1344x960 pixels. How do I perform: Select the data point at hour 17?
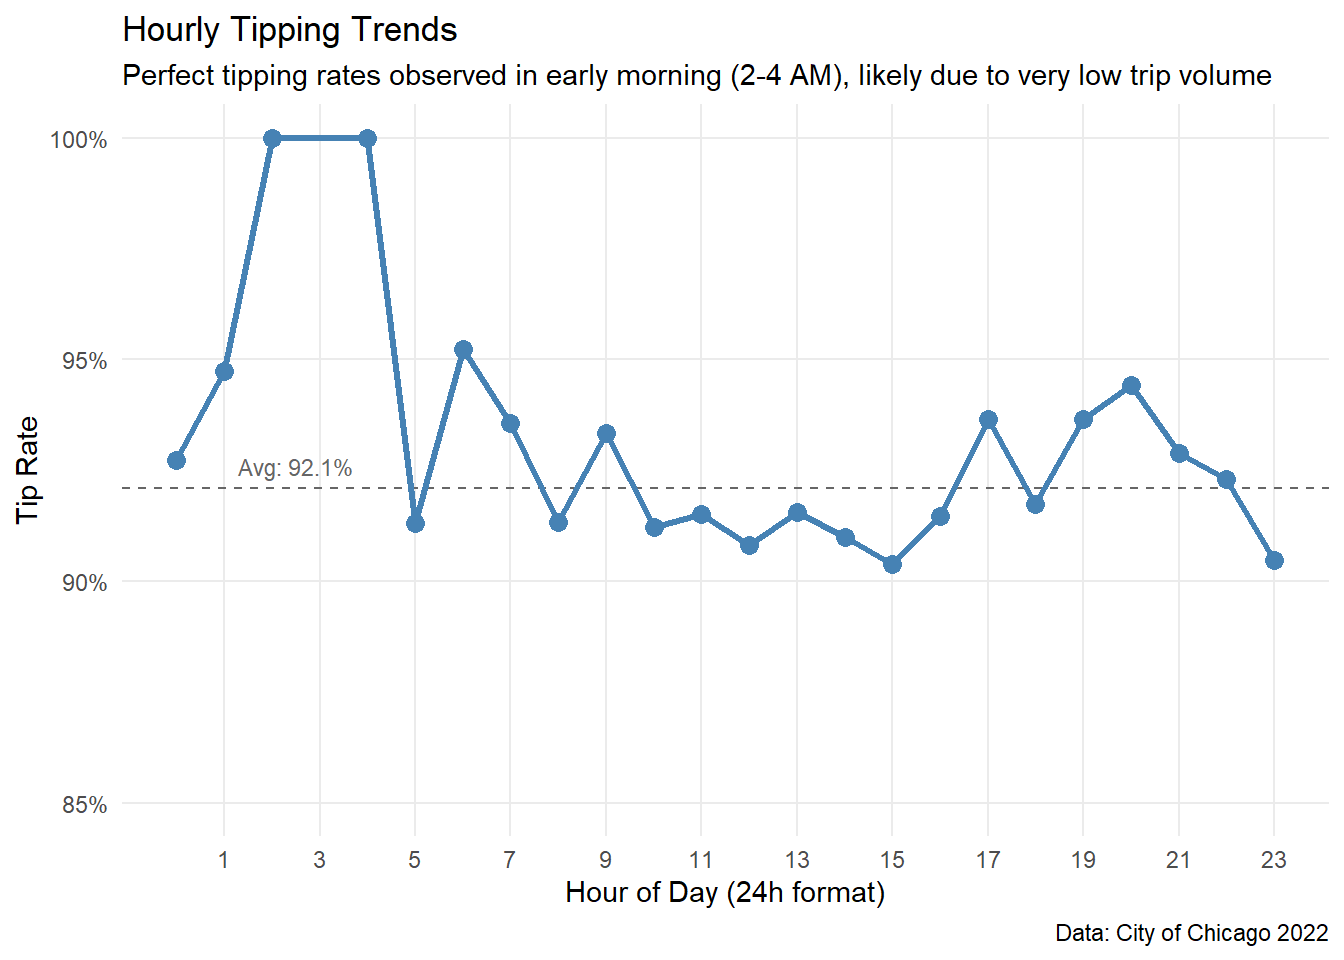tap(988, 419)
